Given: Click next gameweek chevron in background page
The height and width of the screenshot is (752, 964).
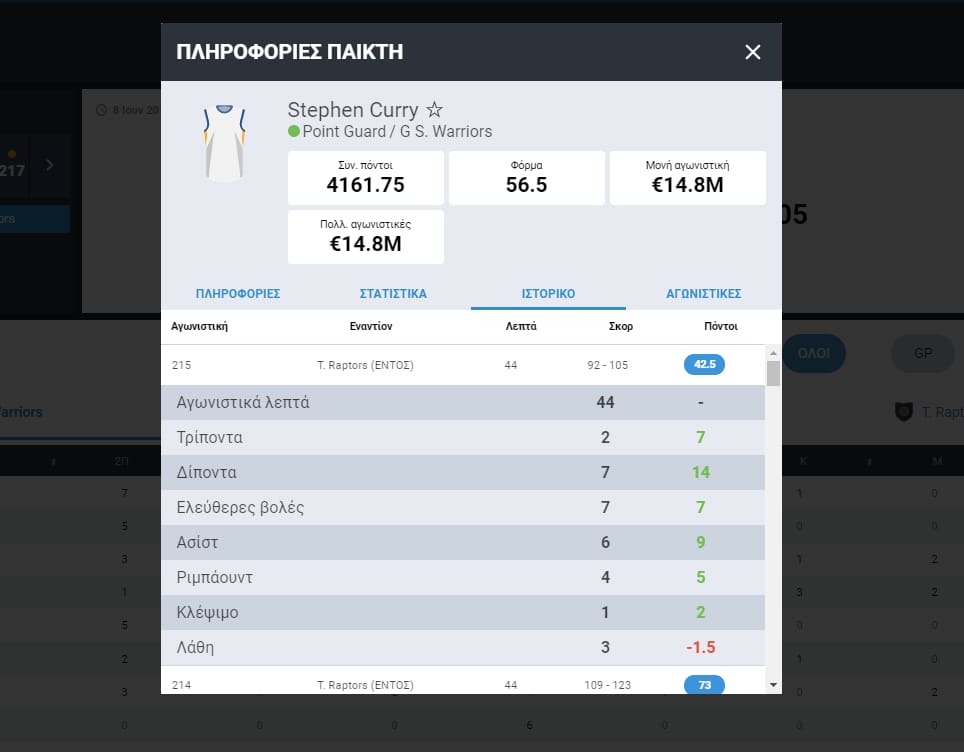Looking at the screenshot, I should click(50, 165).
